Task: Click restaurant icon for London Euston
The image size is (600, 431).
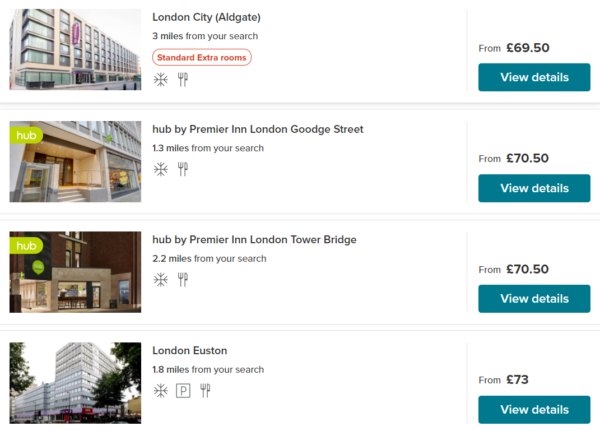Action: pyautogui.click(x=205, y=391)
